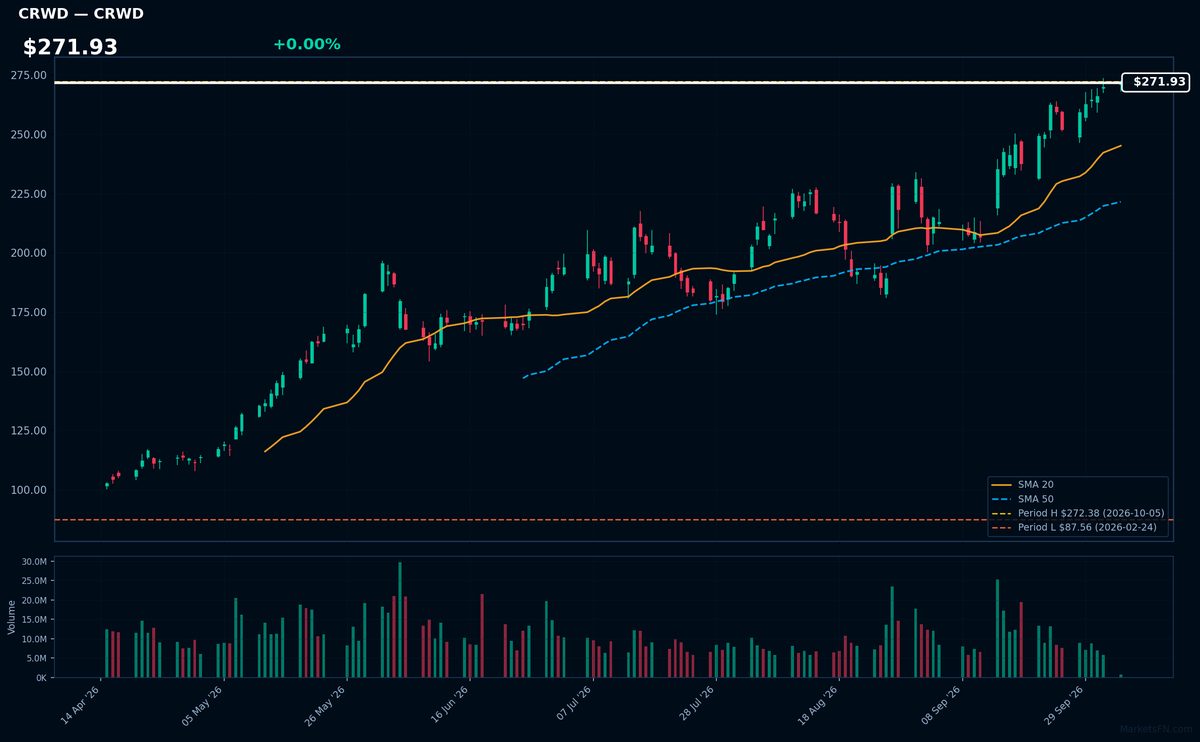Viewport: 1200px width, 742px height.
Task: Select the 26 May '26 date label
Action: tap(326, 705)
